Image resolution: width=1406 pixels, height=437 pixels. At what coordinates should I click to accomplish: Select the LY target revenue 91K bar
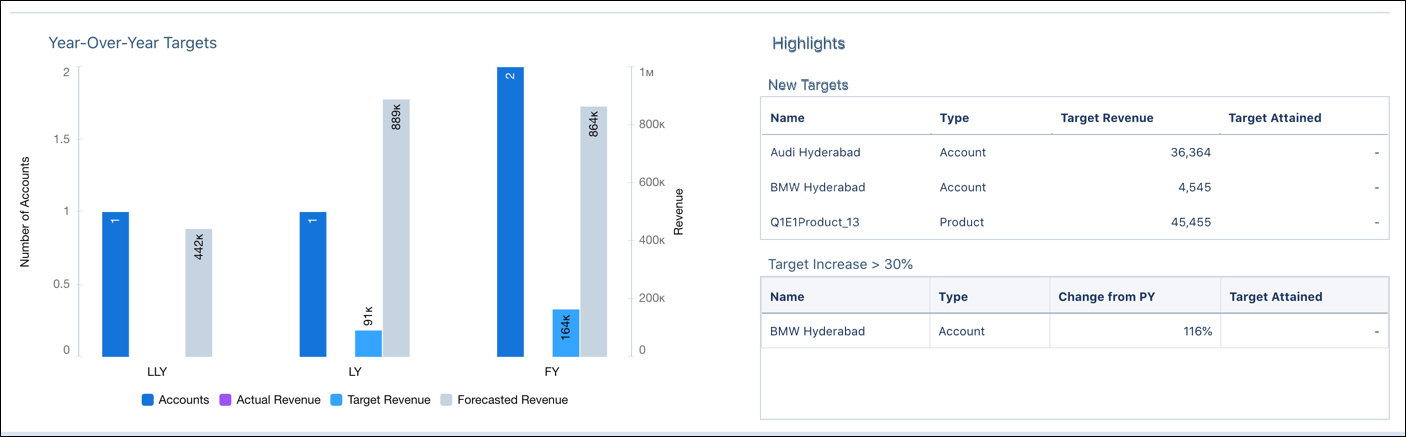tap(368, 344)
